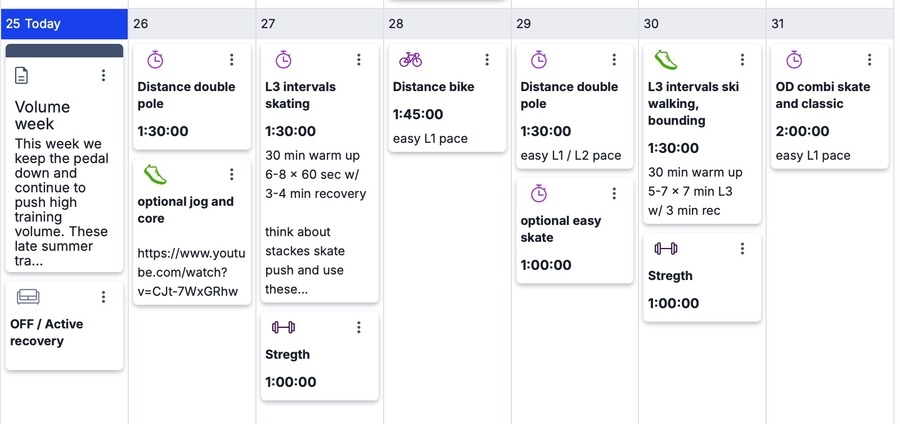Click the dark color bar atop the Volume week card
900x424 pixels.
64,50
